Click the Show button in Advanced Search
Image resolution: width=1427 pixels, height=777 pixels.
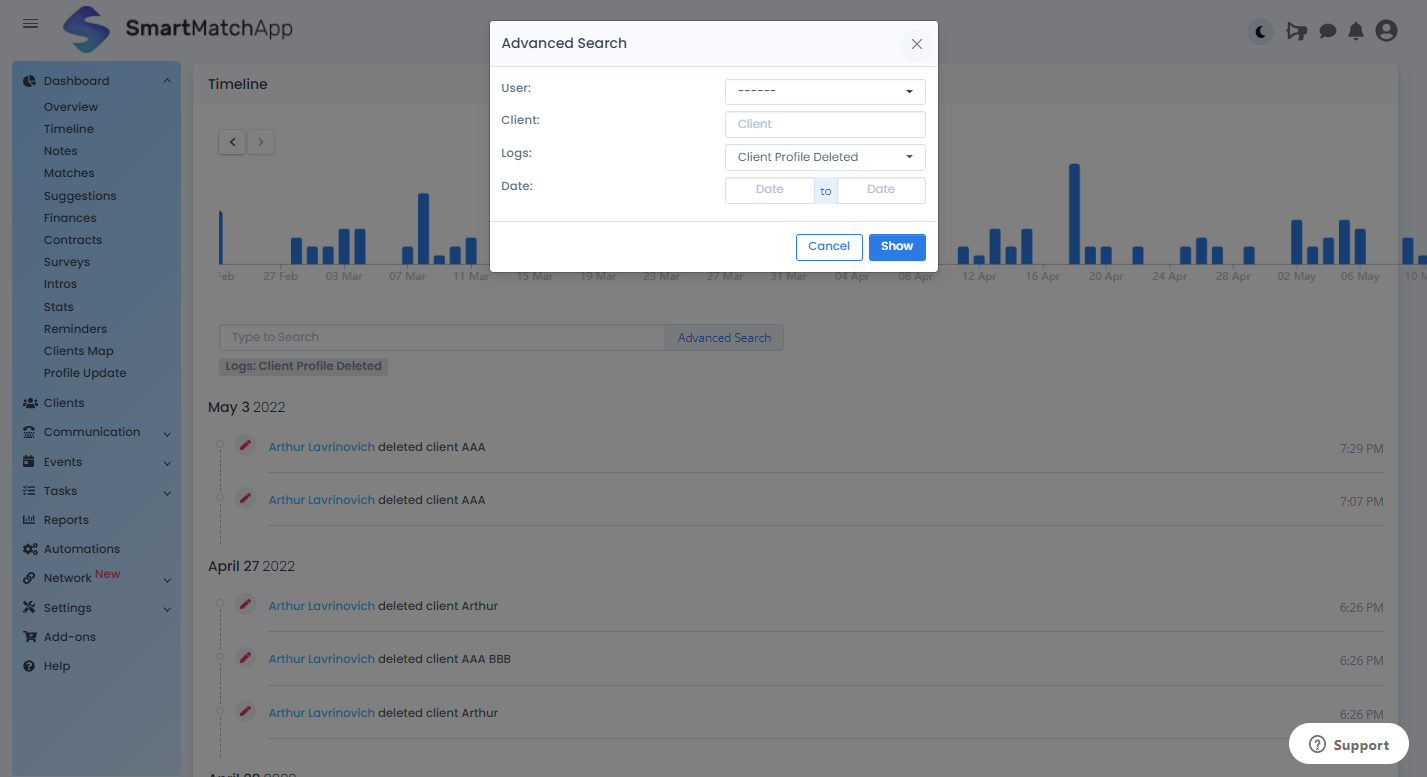pos(896,247)
